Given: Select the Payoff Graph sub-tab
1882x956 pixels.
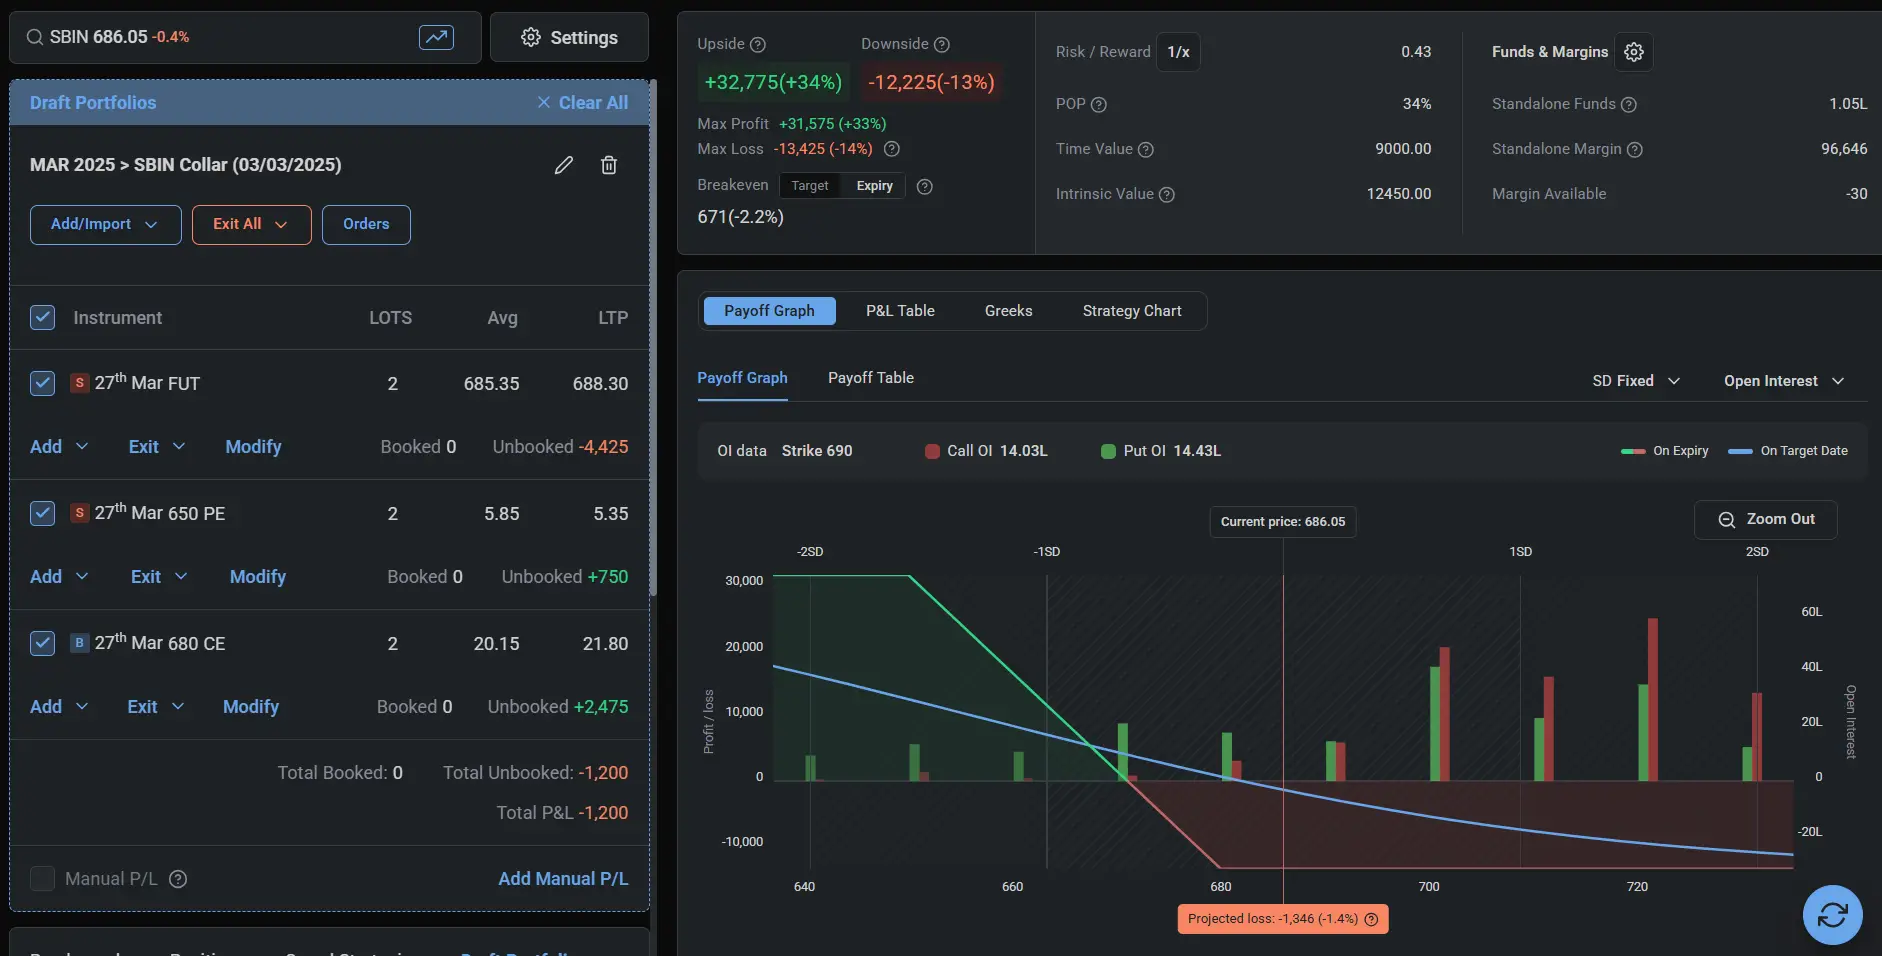Looking at the screenshot, I should coord(742,378).
